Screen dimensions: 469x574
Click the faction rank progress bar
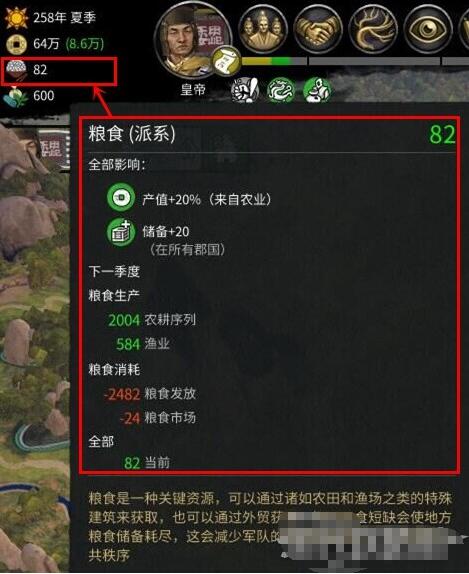click(x=274, y=61)
